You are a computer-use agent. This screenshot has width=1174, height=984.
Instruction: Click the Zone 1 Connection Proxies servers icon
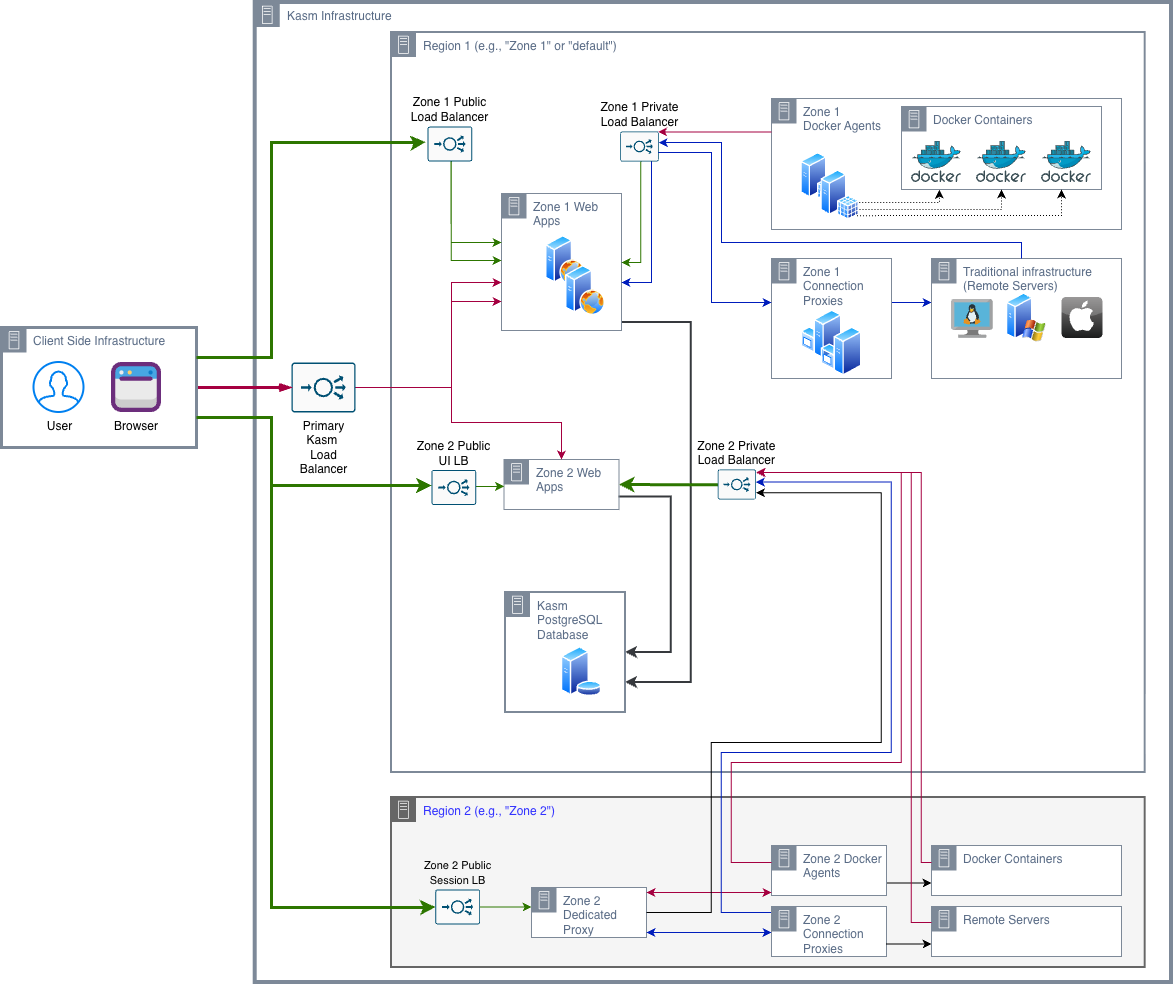[831, 343]
